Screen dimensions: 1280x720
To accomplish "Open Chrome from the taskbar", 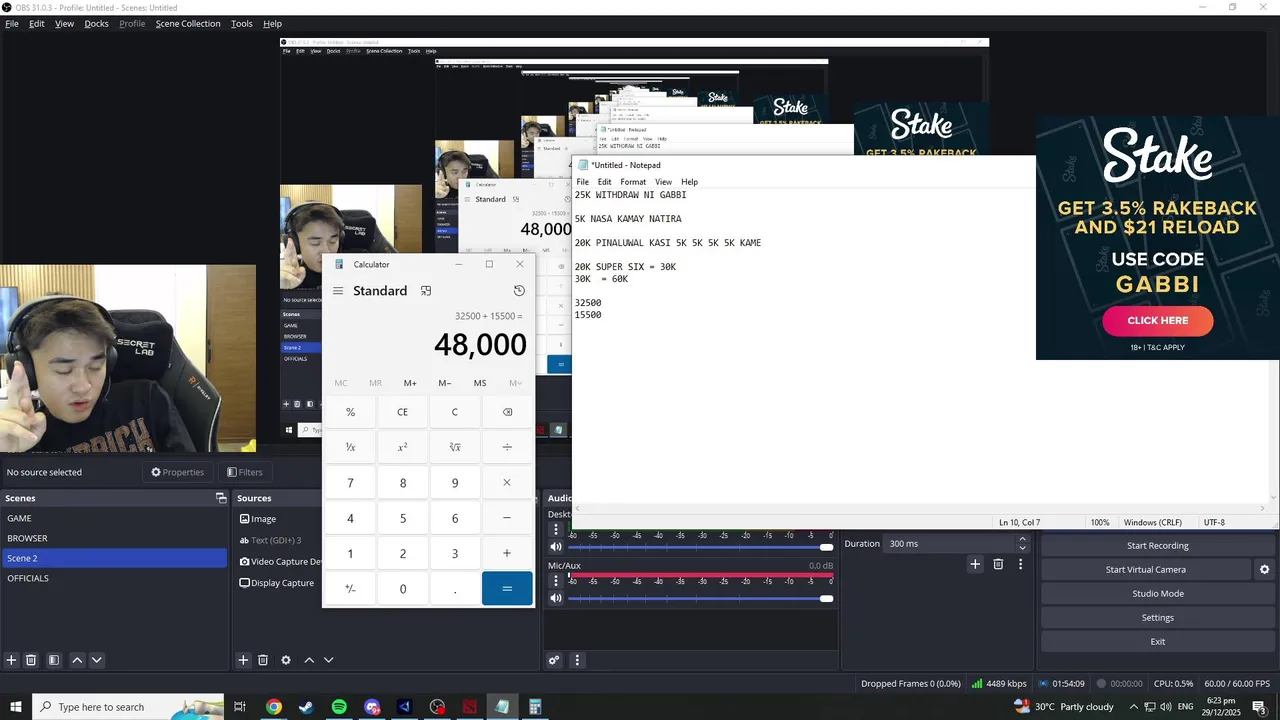I will coord(273,707).
